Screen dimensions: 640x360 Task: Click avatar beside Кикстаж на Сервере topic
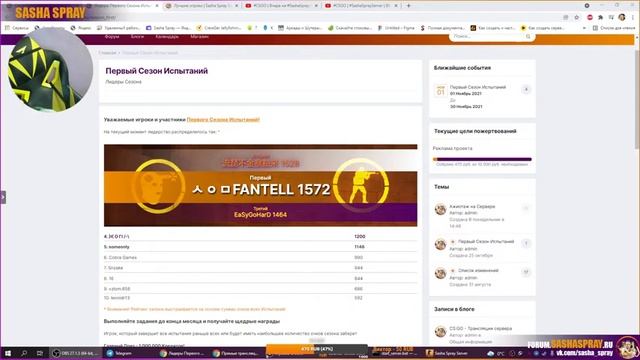(x=440, y=209)
